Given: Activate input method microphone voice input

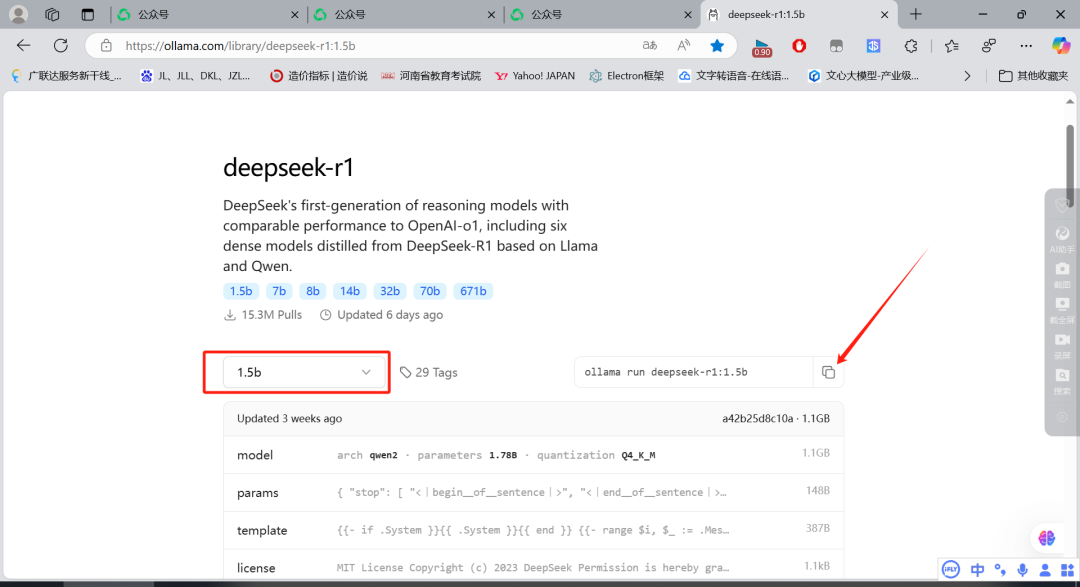Looking at the screenshot, I should (x=1023, y=570).
